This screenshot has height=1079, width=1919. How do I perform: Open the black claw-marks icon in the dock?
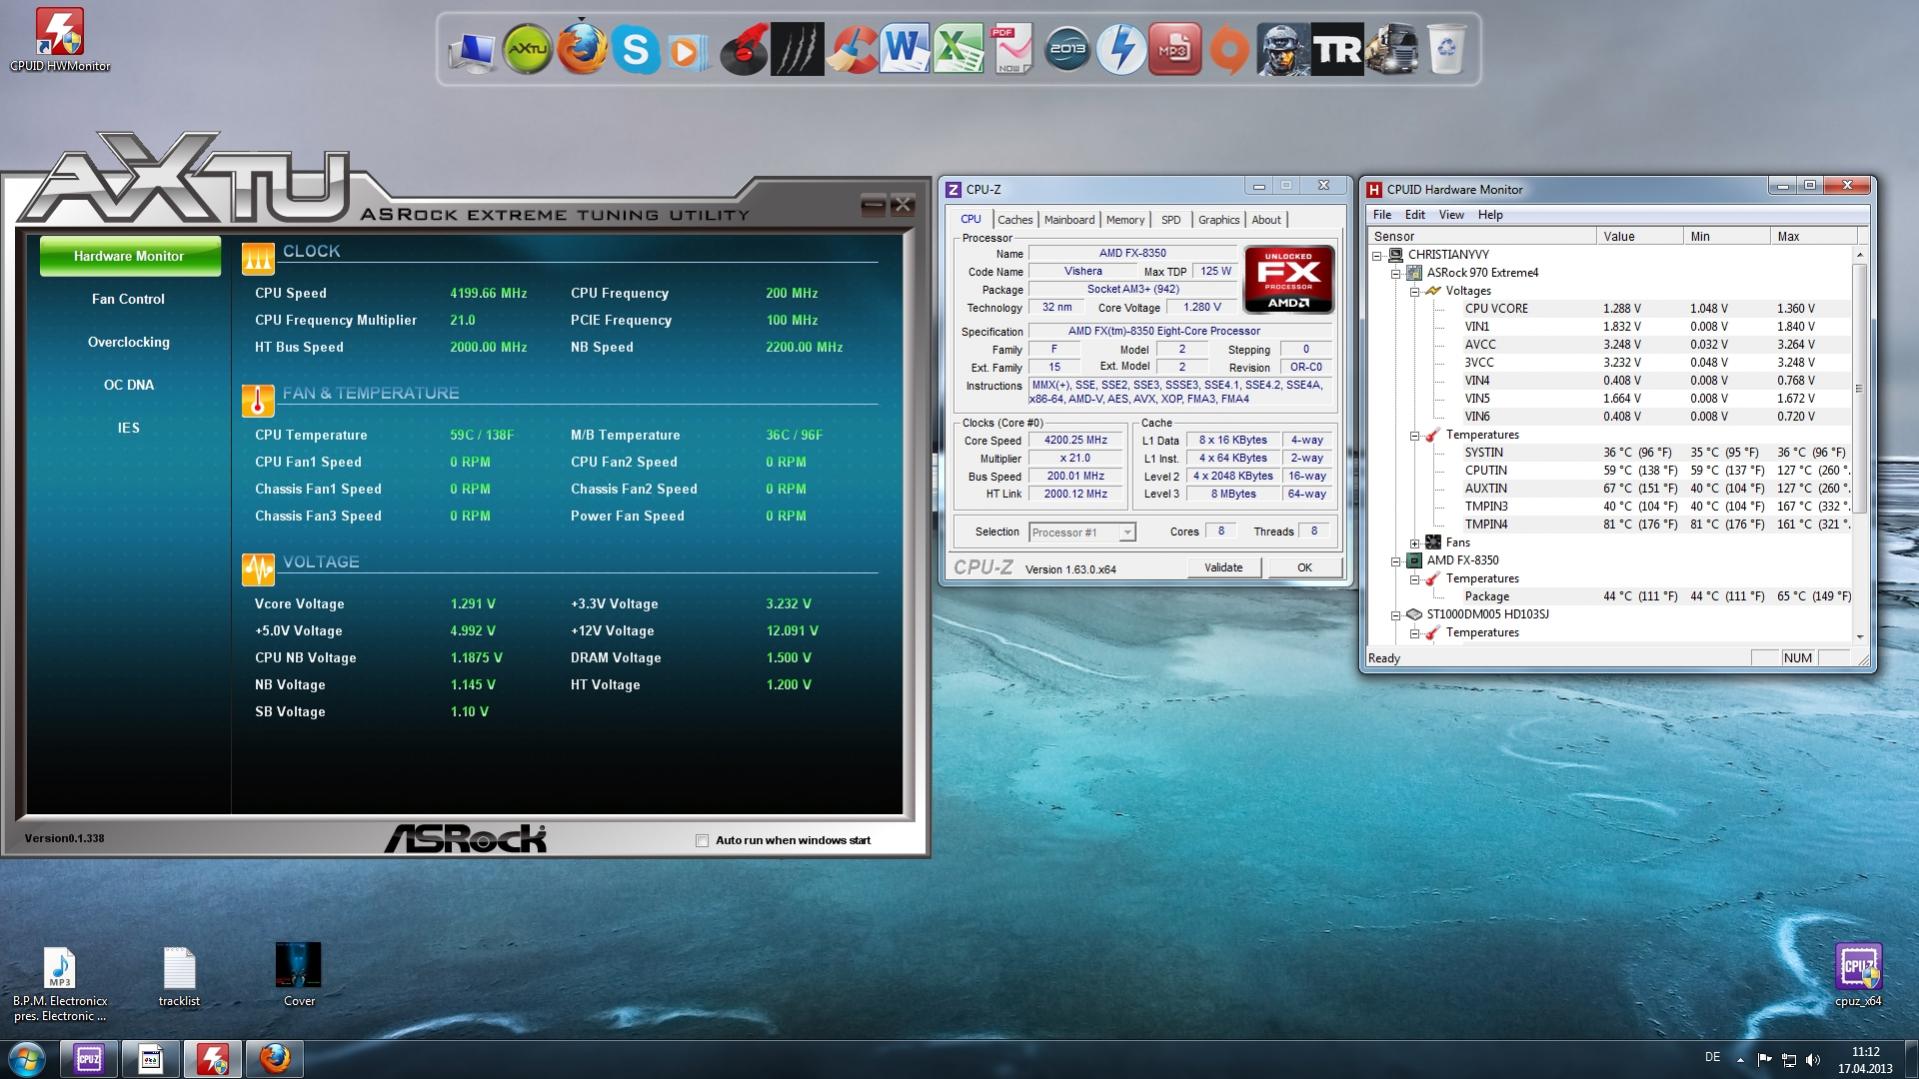click(x=798, y=49)
